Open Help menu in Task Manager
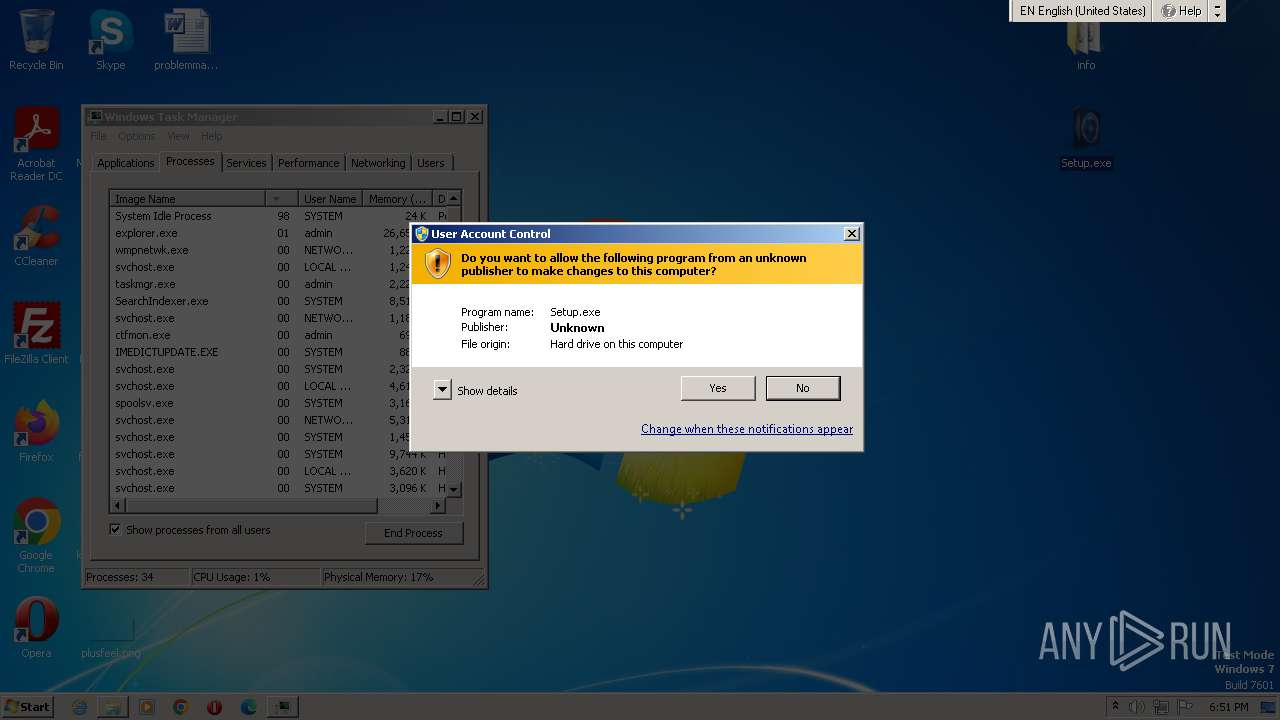 pyautogui.click(x=211, y=136)
